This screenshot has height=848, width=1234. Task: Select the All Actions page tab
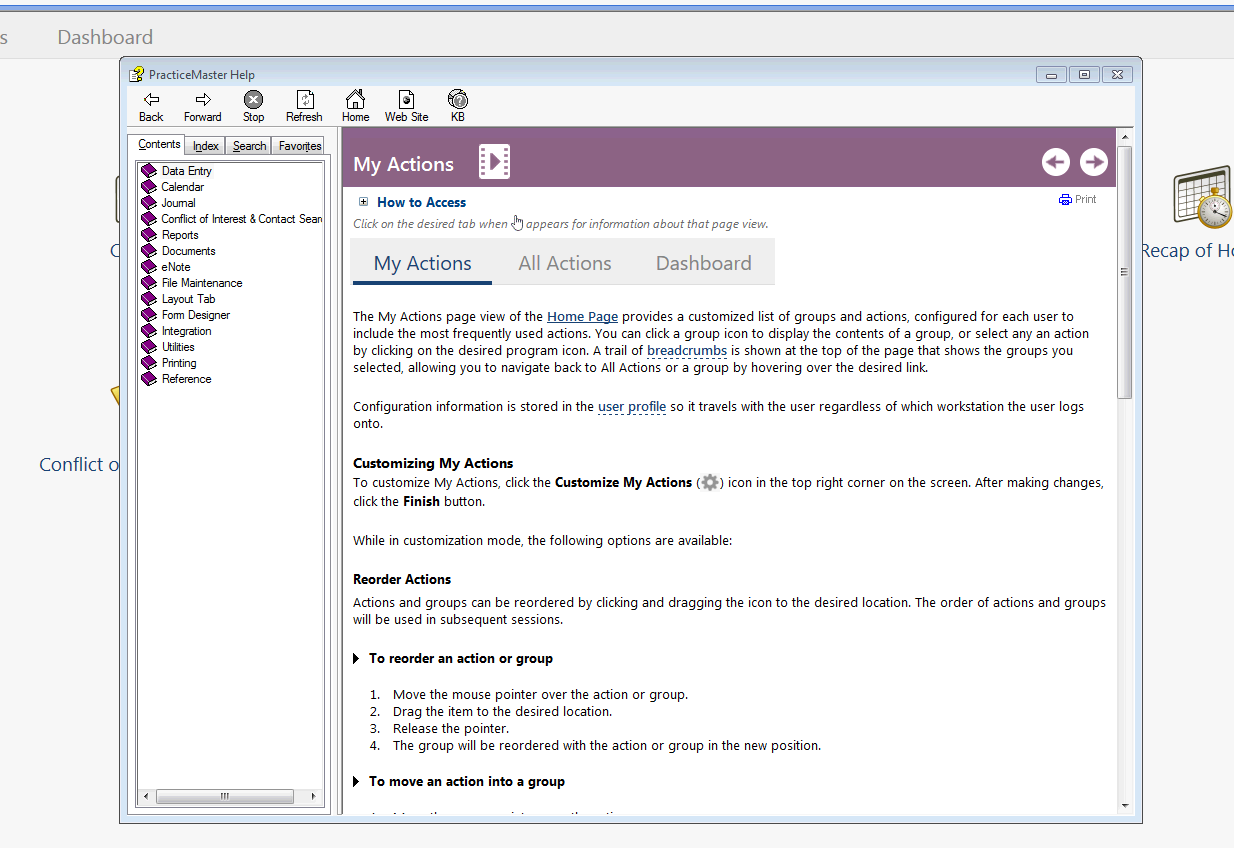tap(564, 263)
